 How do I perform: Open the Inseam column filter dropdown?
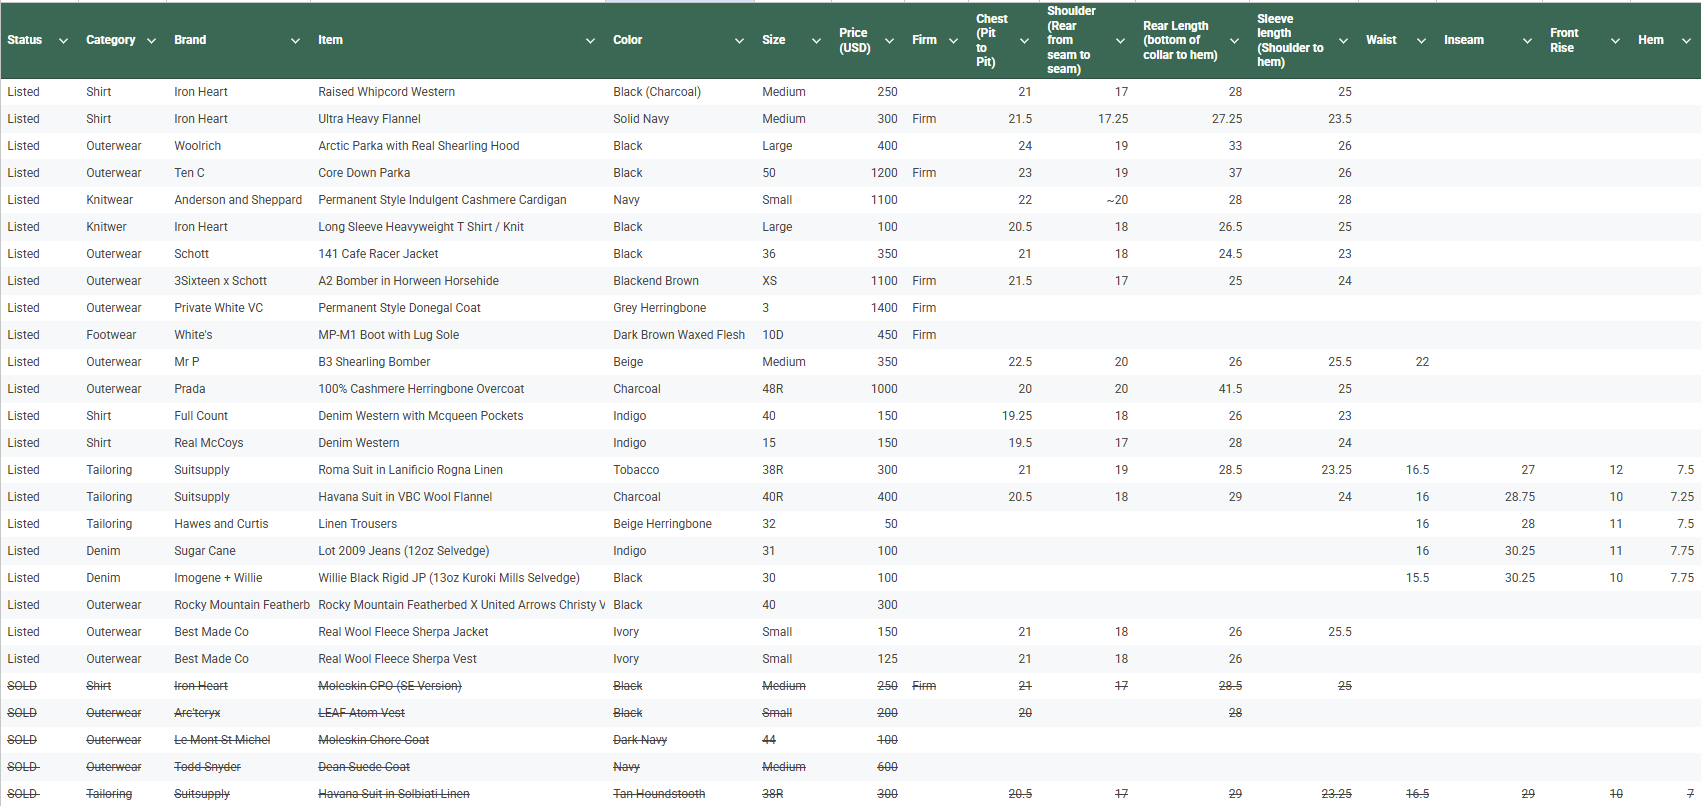(x=1527, y=41)
